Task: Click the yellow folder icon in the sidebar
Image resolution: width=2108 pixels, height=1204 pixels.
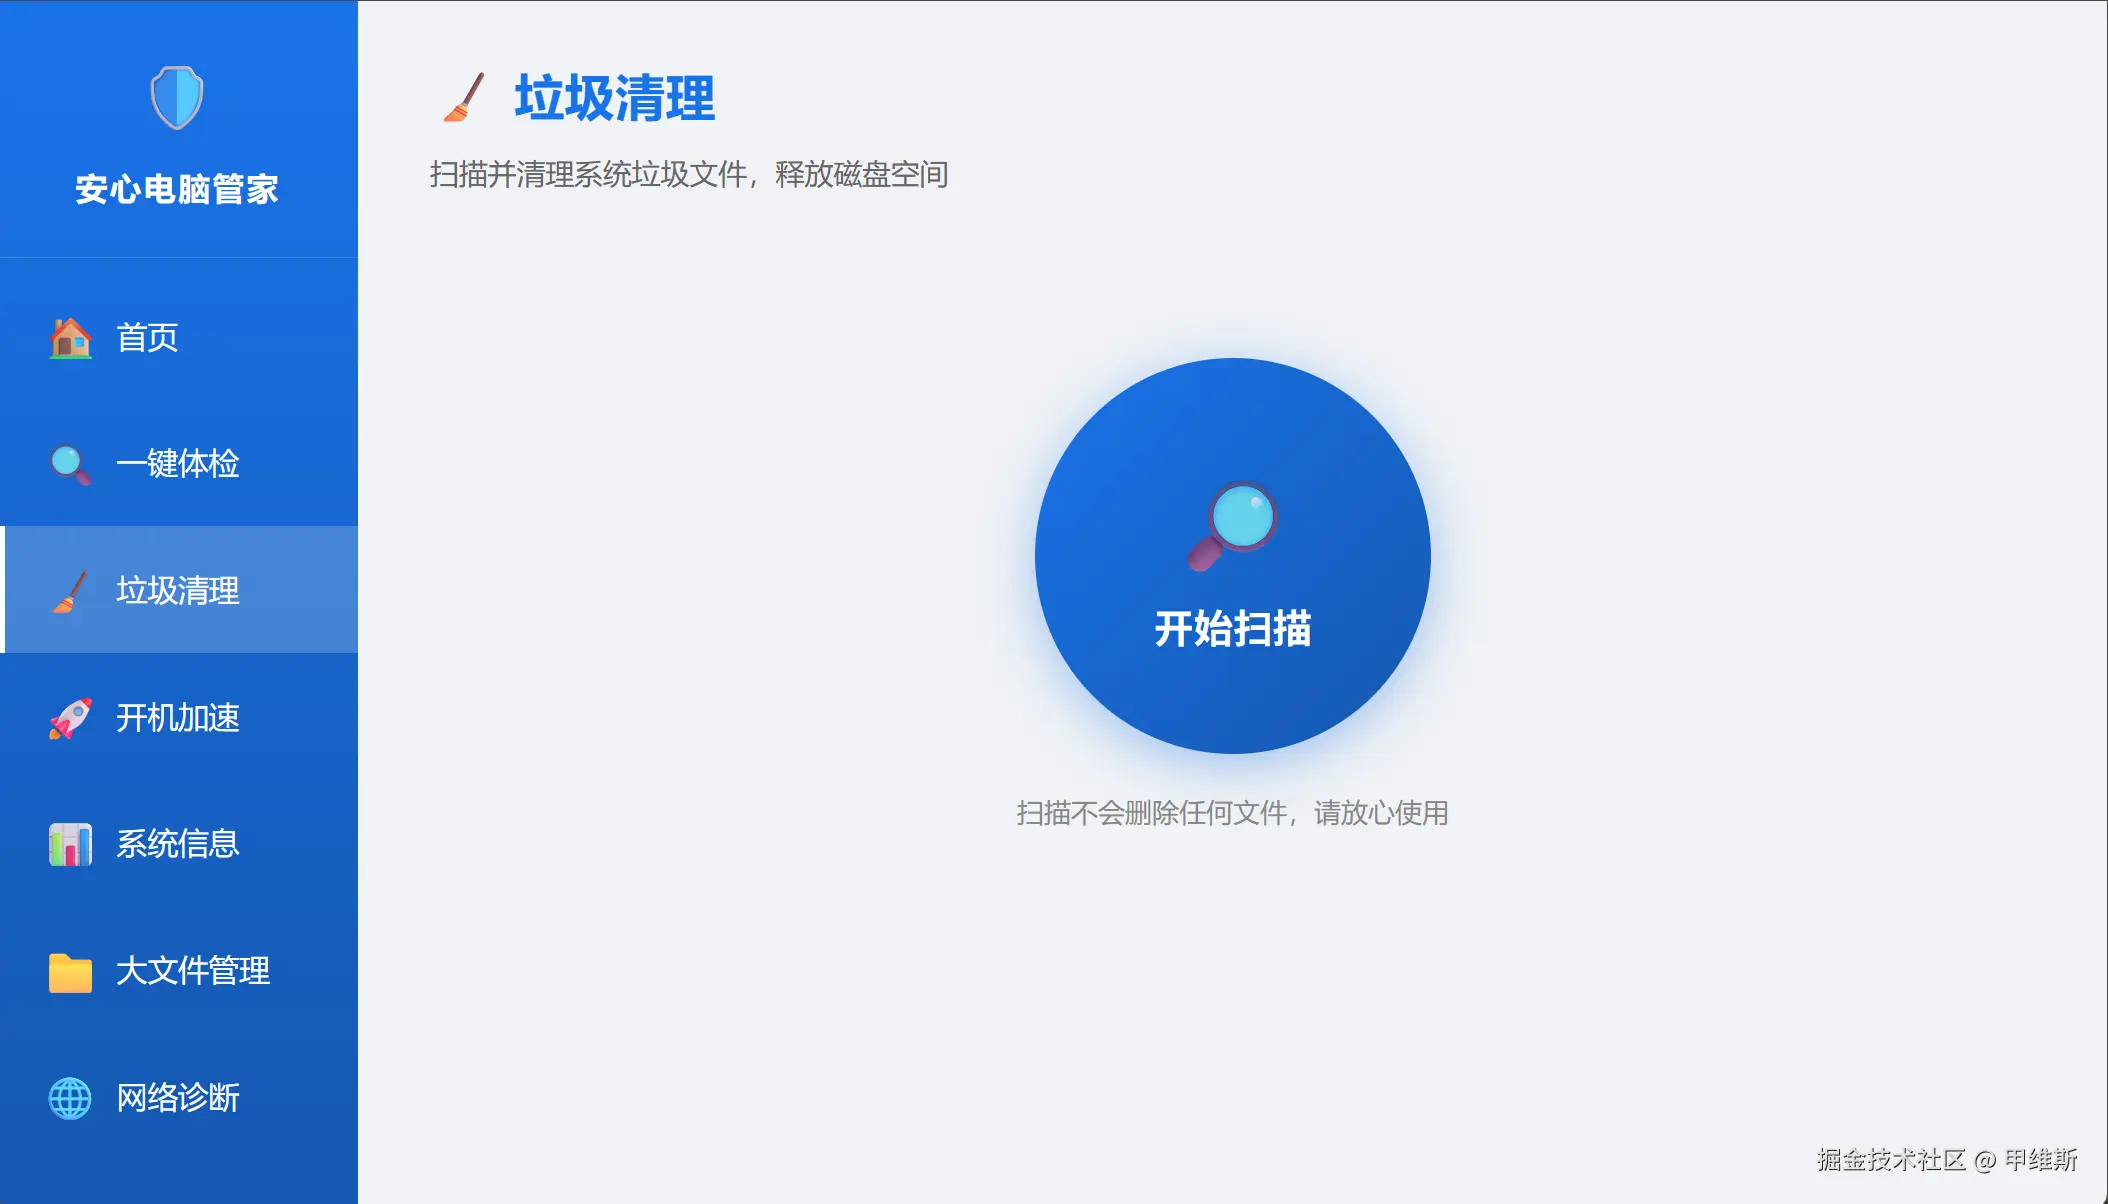Action: tap(70, 972)
